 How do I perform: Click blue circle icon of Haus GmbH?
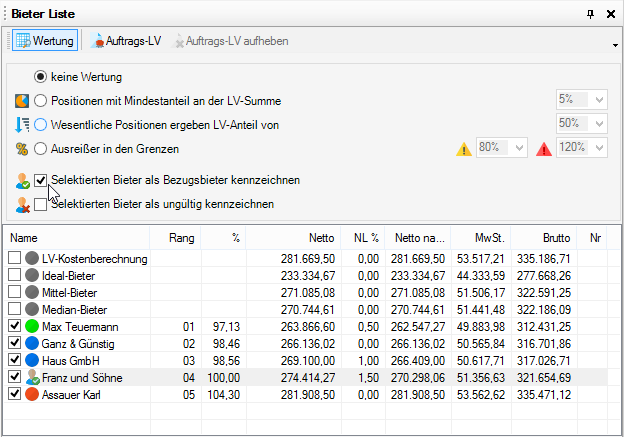32,360
